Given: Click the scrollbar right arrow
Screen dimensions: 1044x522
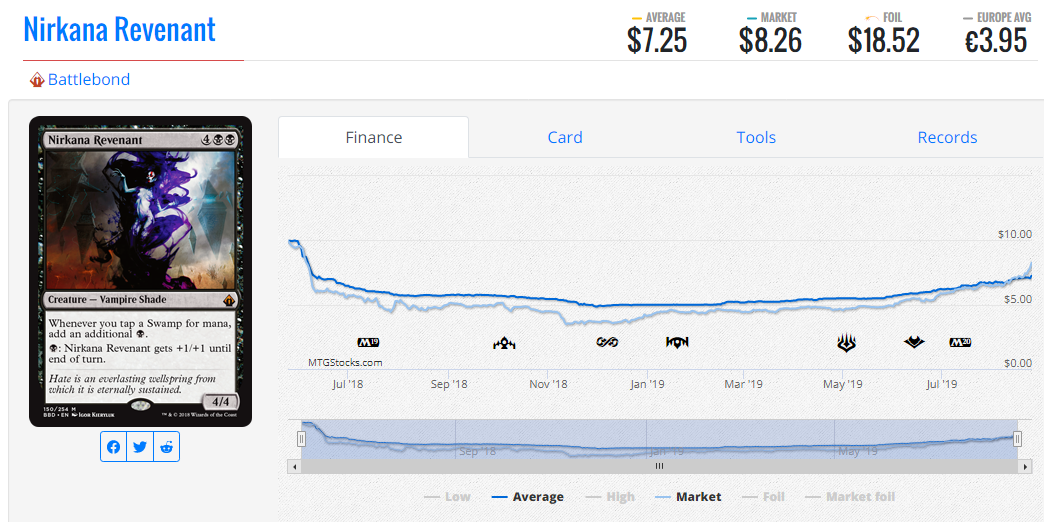Looking at the screenshot, I should click(x=1026, y=466).
